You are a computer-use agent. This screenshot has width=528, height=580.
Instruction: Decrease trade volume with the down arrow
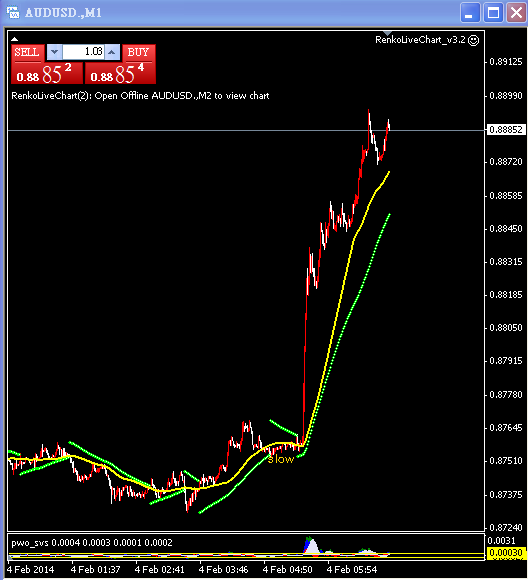pyautogui.click(x=54, y=52)
